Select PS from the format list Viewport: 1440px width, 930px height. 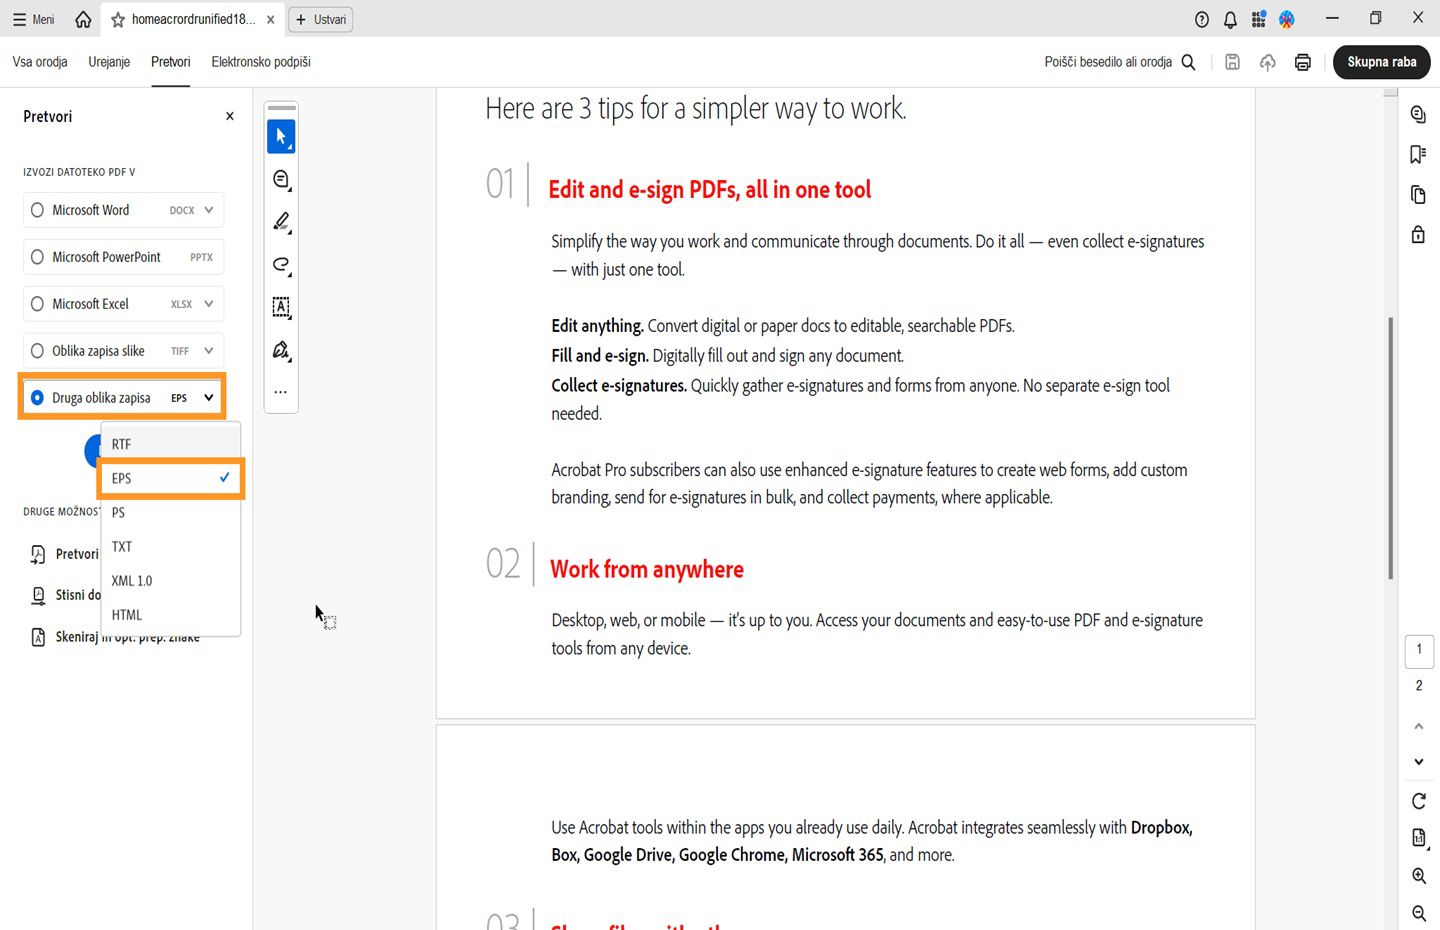pyautogui.click(x=118, y=512)
